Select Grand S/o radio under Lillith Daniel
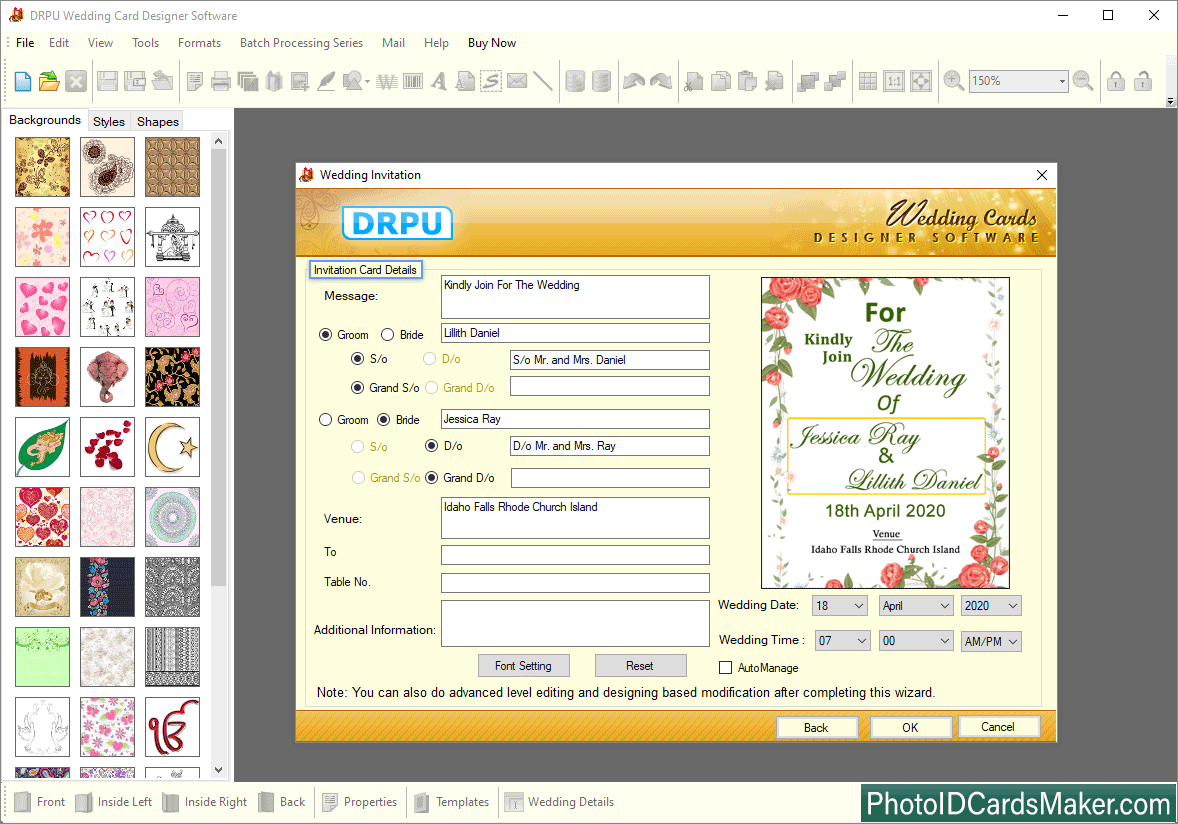The height and width of the screenshot is (824, 1178). (x=358, y=388)
